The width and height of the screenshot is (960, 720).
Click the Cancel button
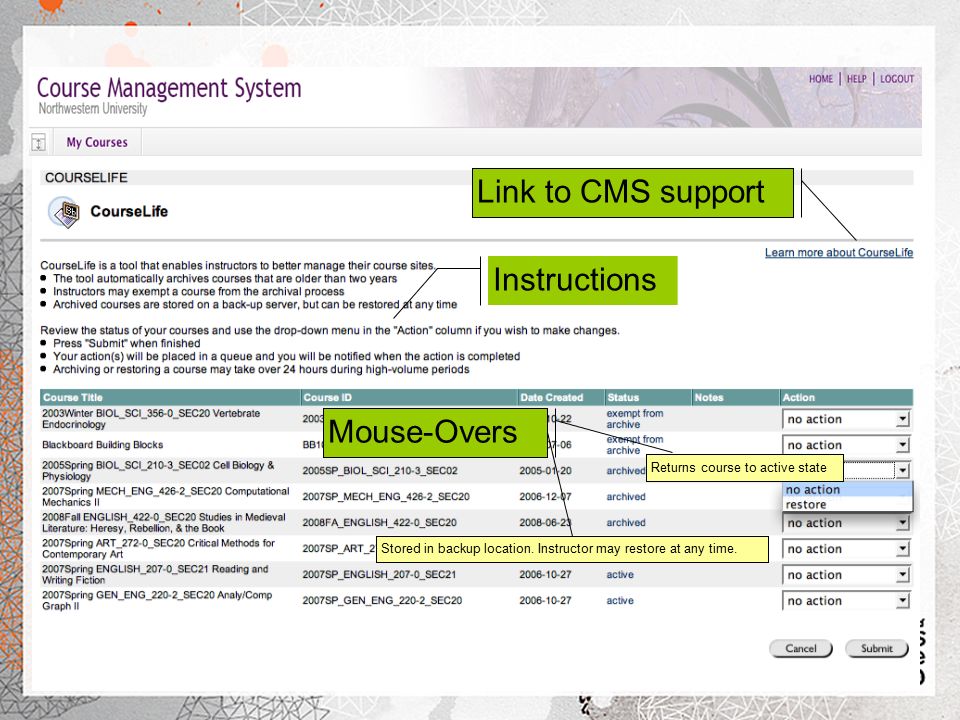[801, 648]
